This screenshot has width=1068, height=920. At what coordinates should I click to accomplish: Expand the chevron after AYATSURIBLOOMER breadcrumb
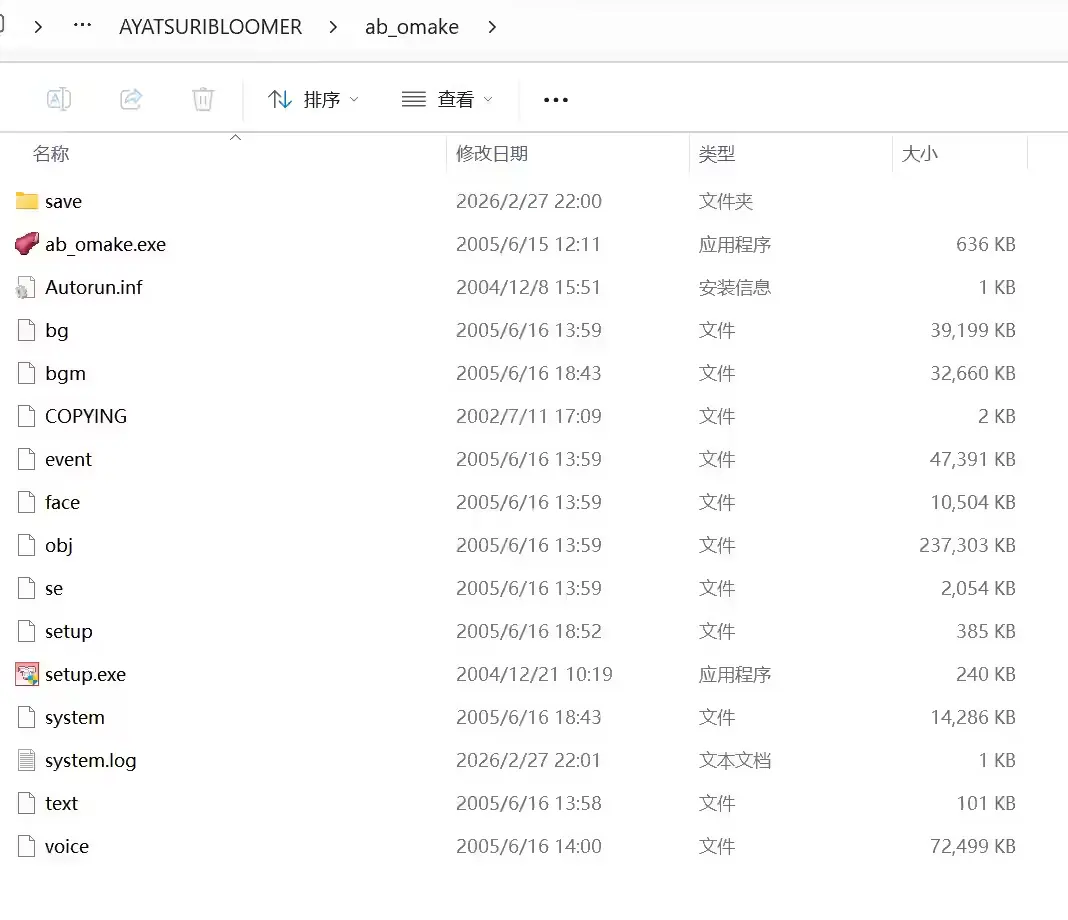(333, 27)
